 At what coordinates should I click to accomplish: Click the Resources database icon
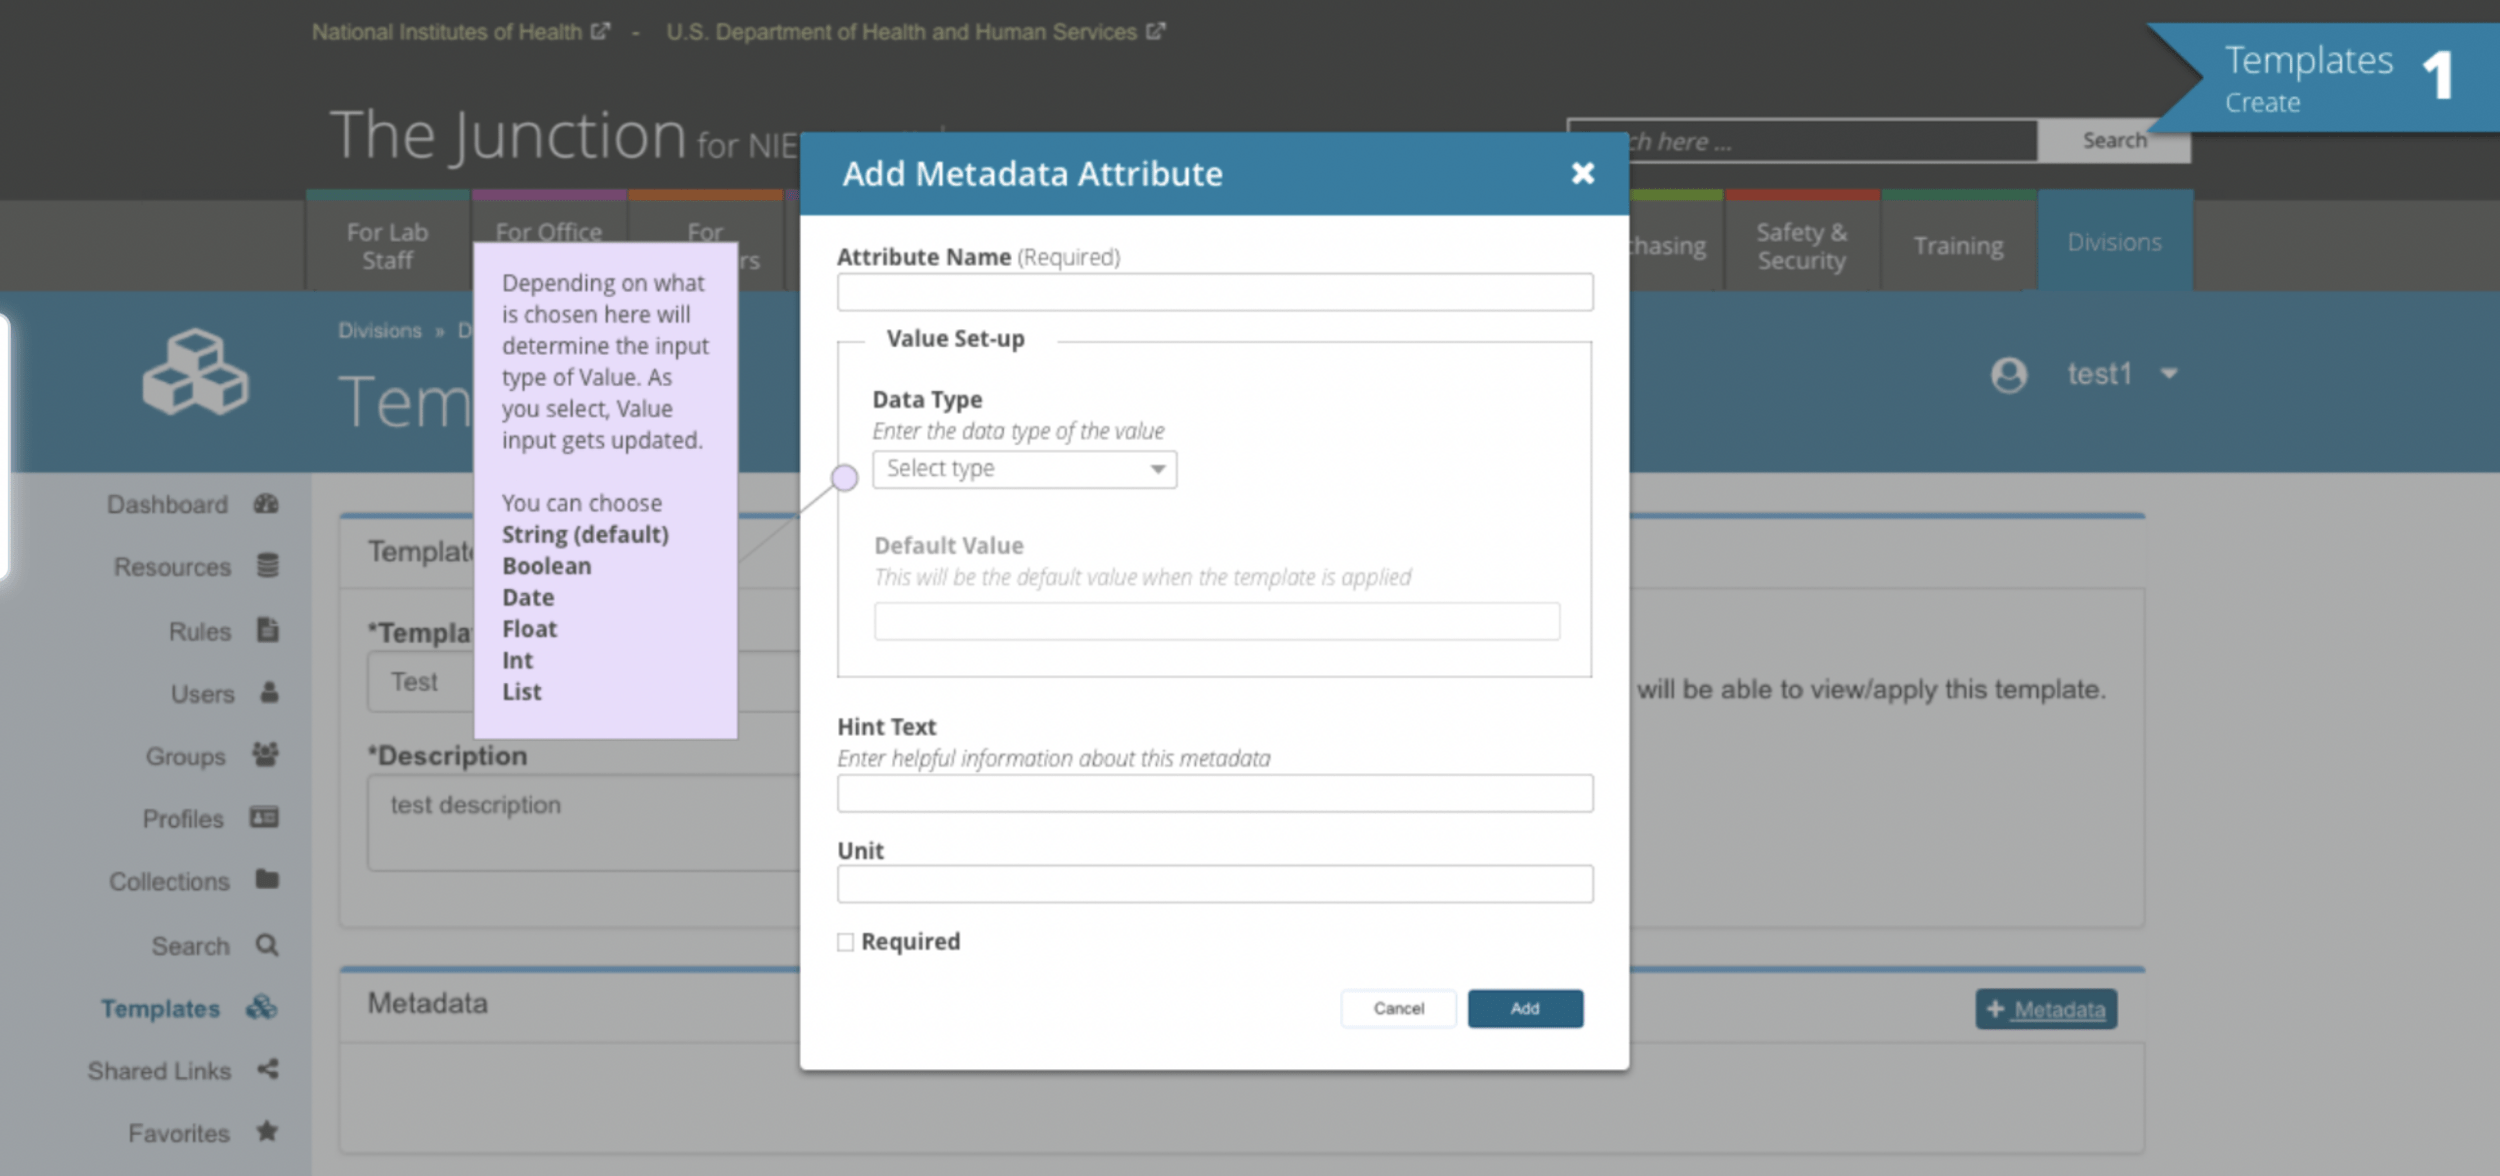click(267, 566)
